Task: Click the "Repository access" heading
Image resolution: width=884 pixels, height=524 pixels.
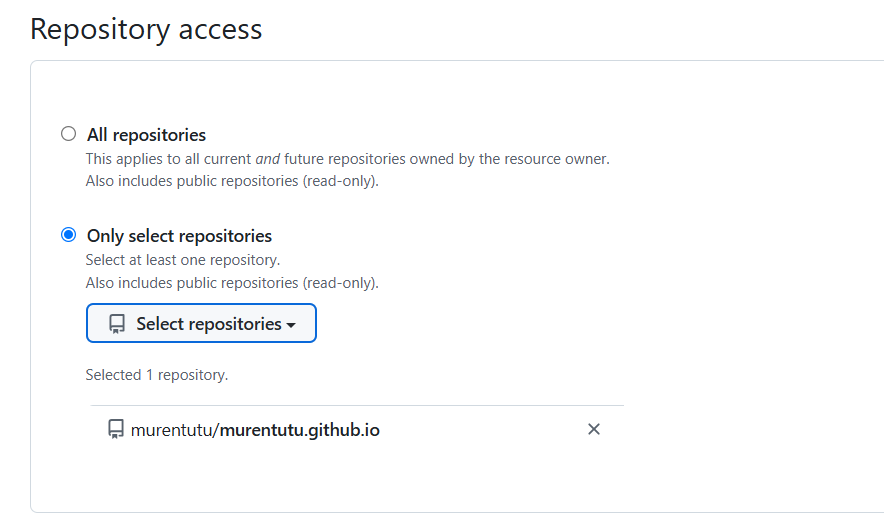Action: pyautogui.click(x=146, y=29)
